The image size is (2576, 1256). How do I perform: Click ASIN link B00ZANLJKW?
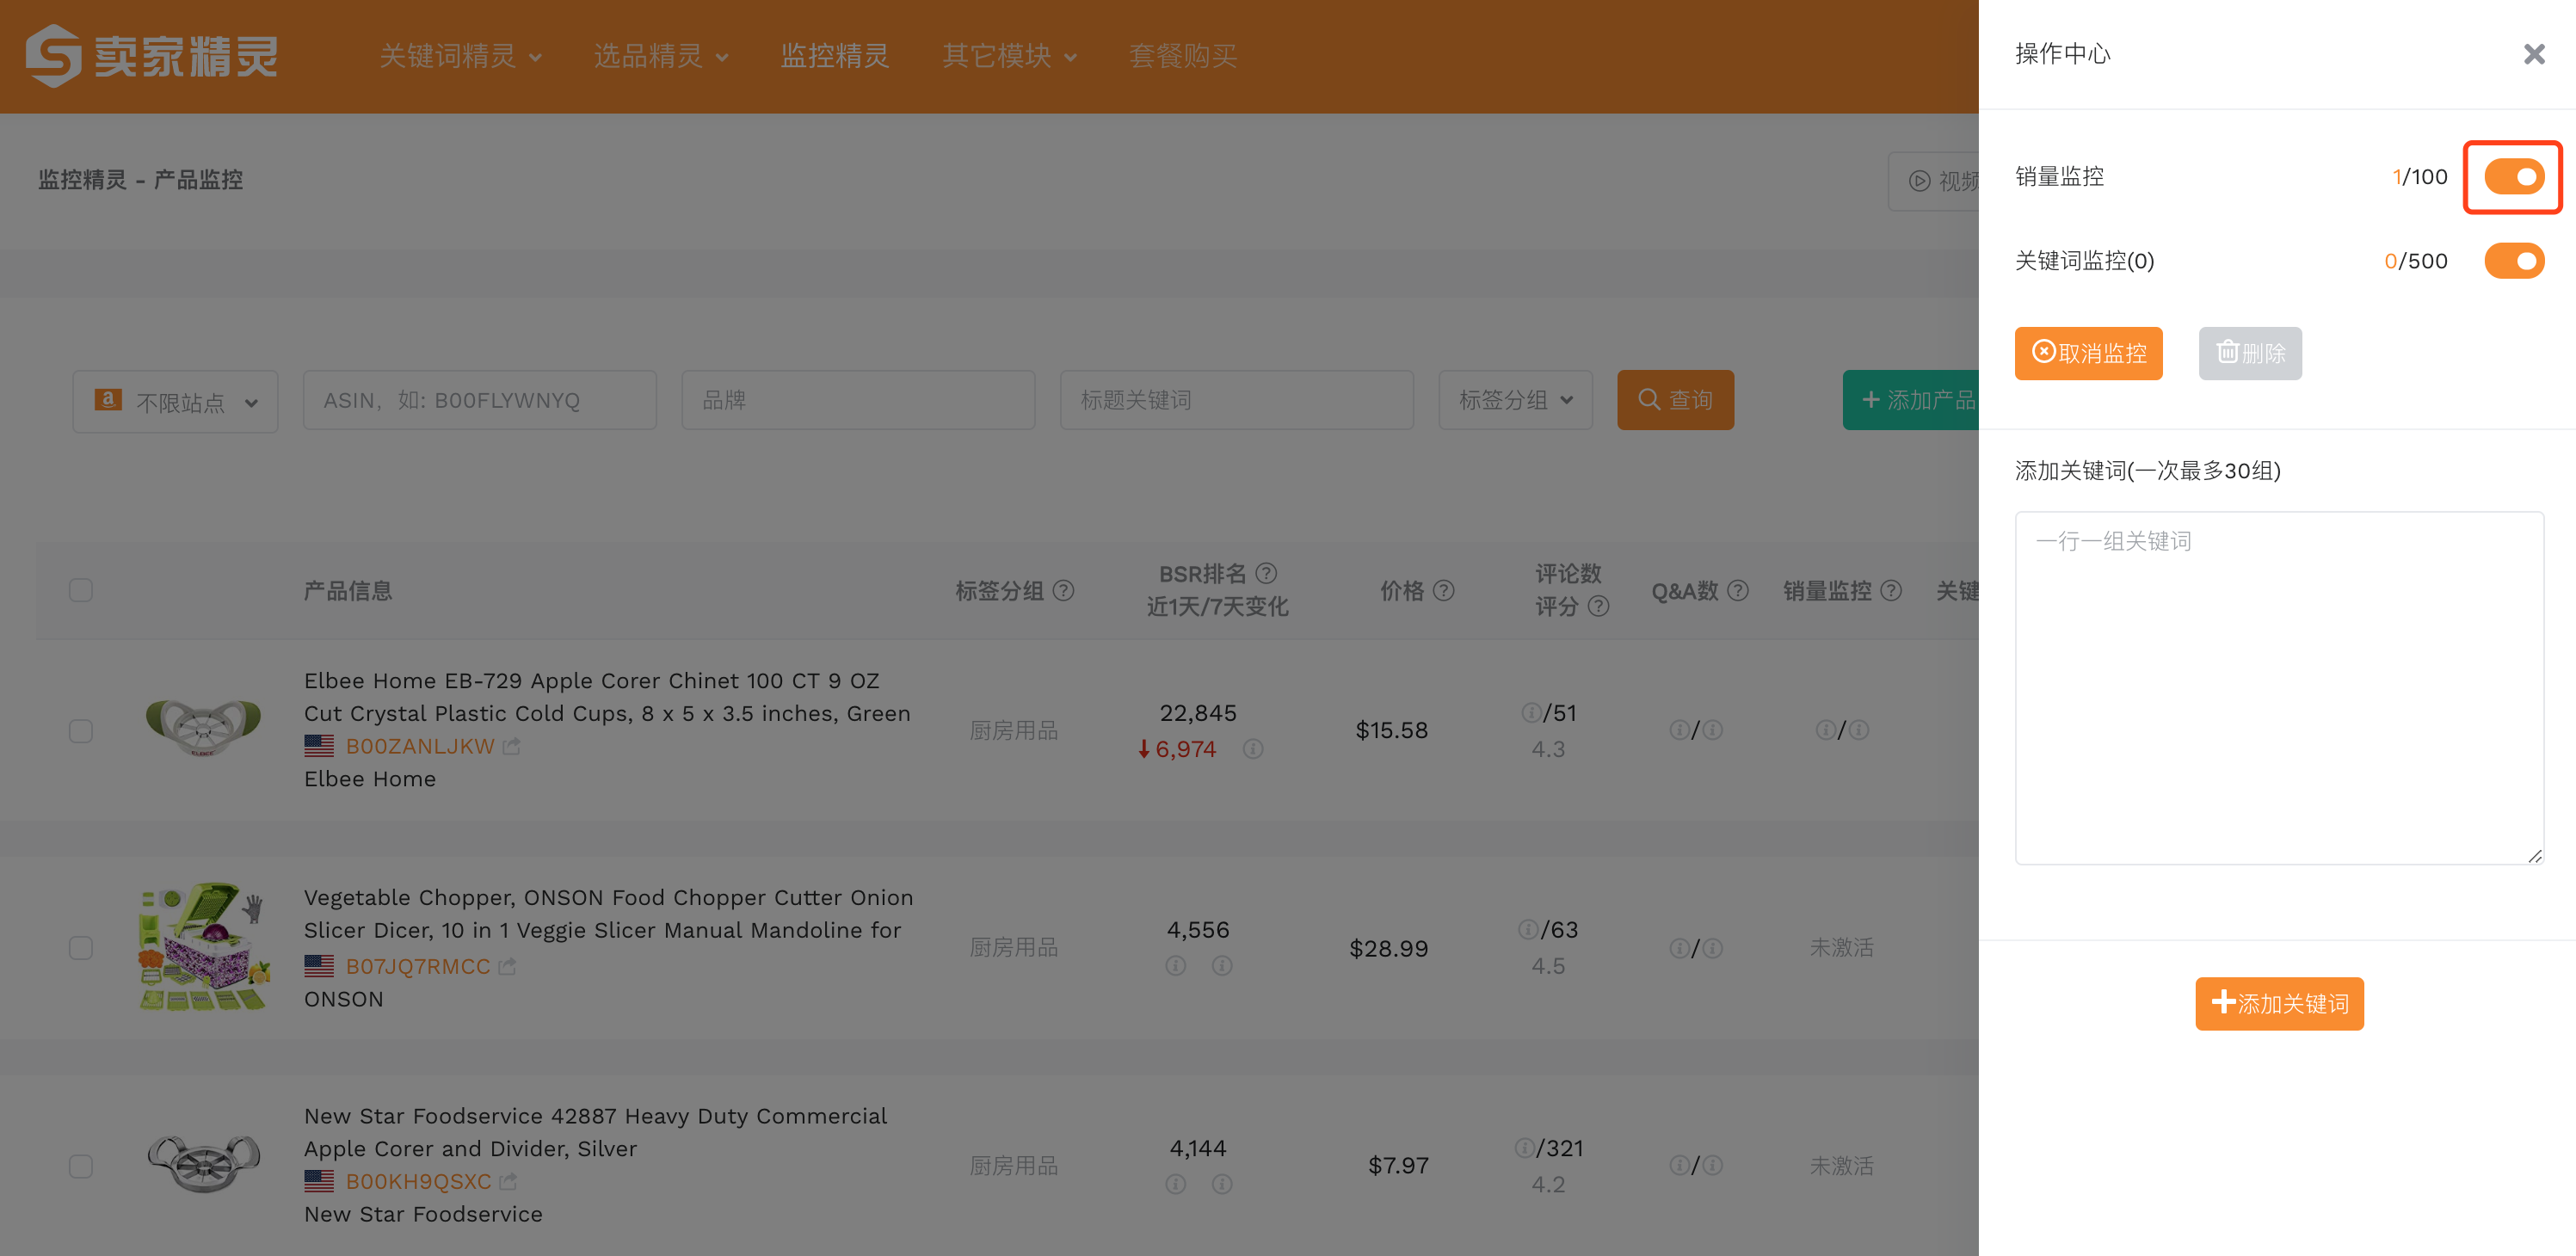click(420, 746)
